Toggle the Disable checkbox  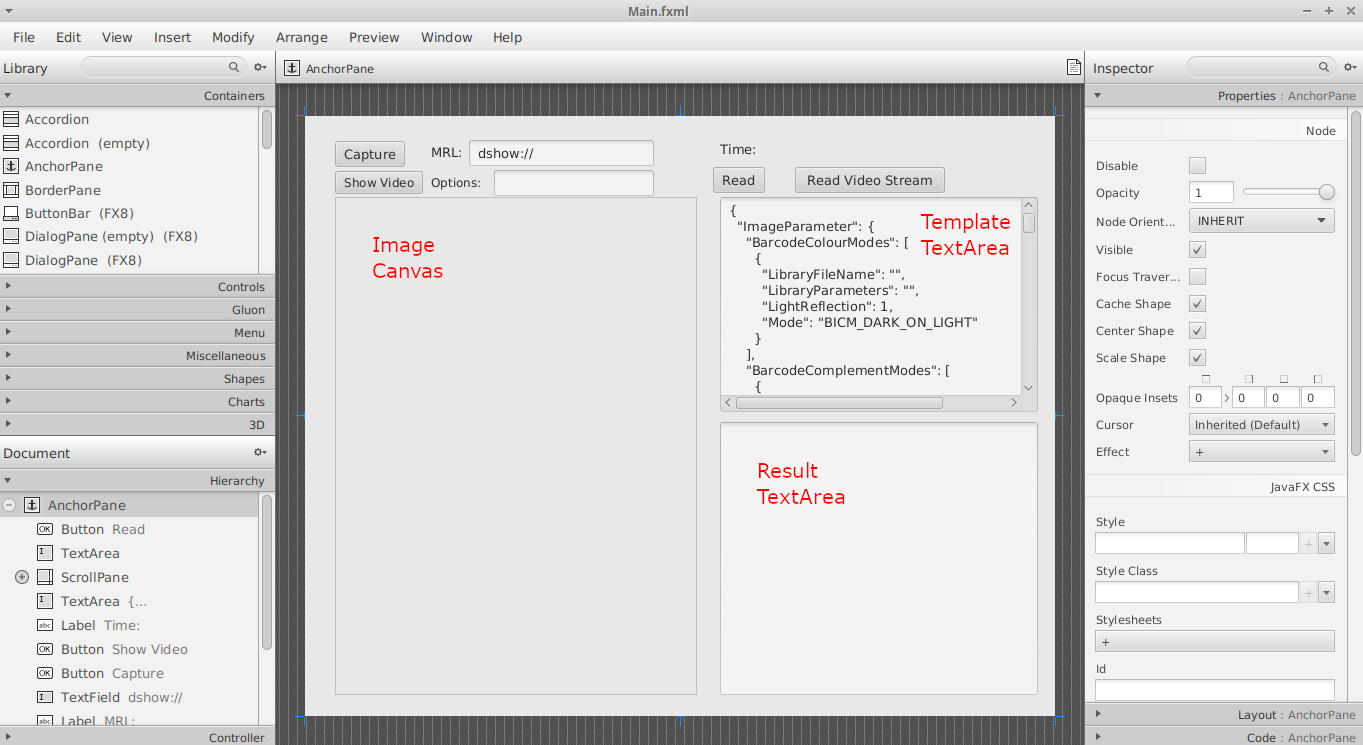[1197, 166]
